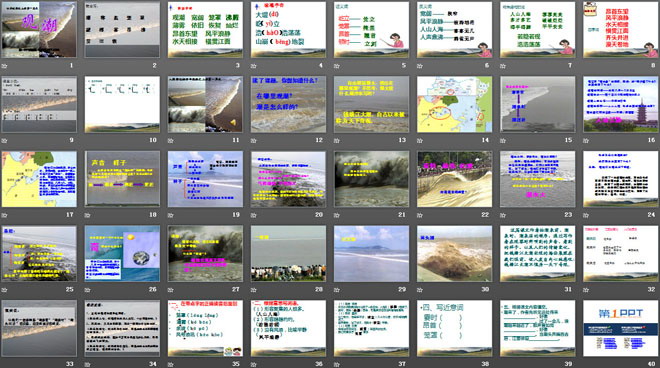Select slide 14 thumbnail showing the map
The width and height of the screenshot is (660, 368).
point(455,104)
